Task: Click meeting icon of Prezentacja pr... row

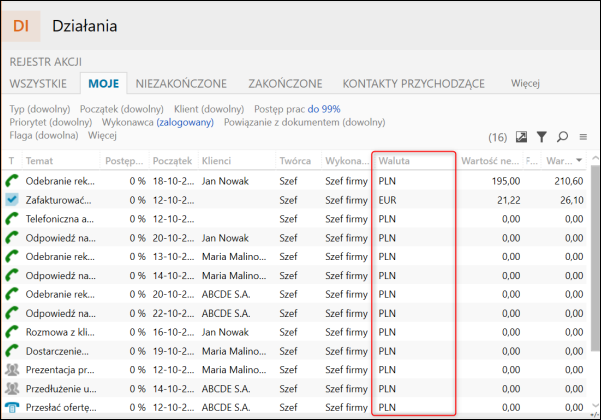Action: (x=12, y=370)
